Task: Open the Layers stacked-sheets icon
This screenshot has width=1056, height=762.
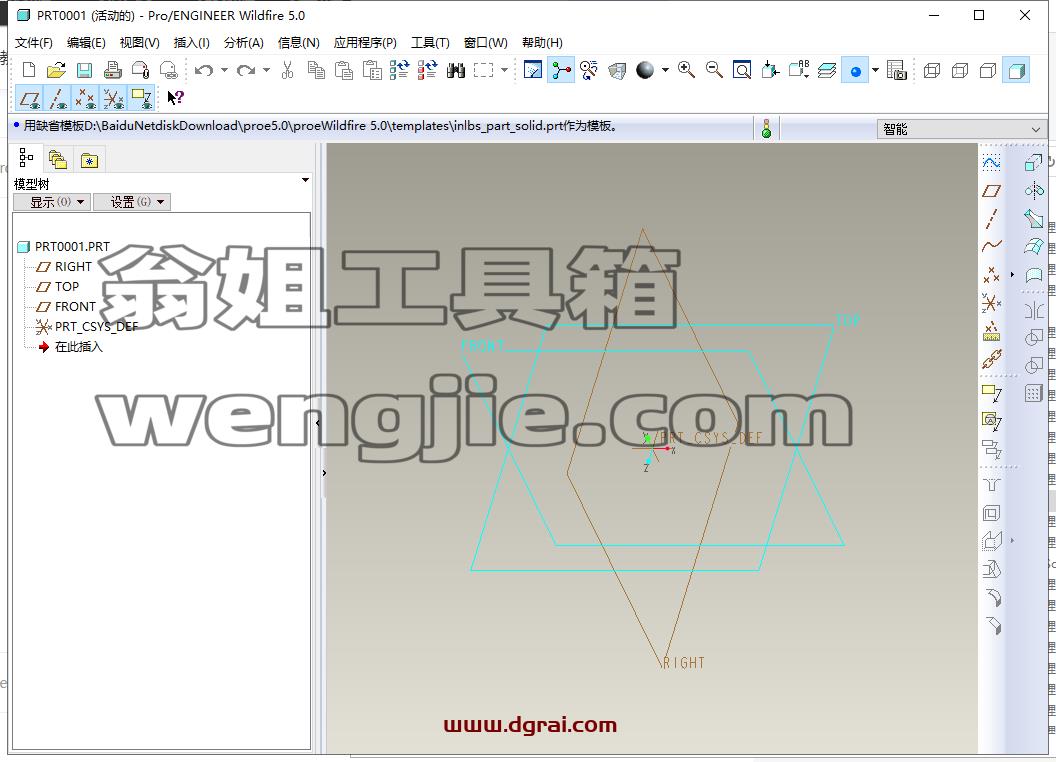Action: (x=827, y=70)
